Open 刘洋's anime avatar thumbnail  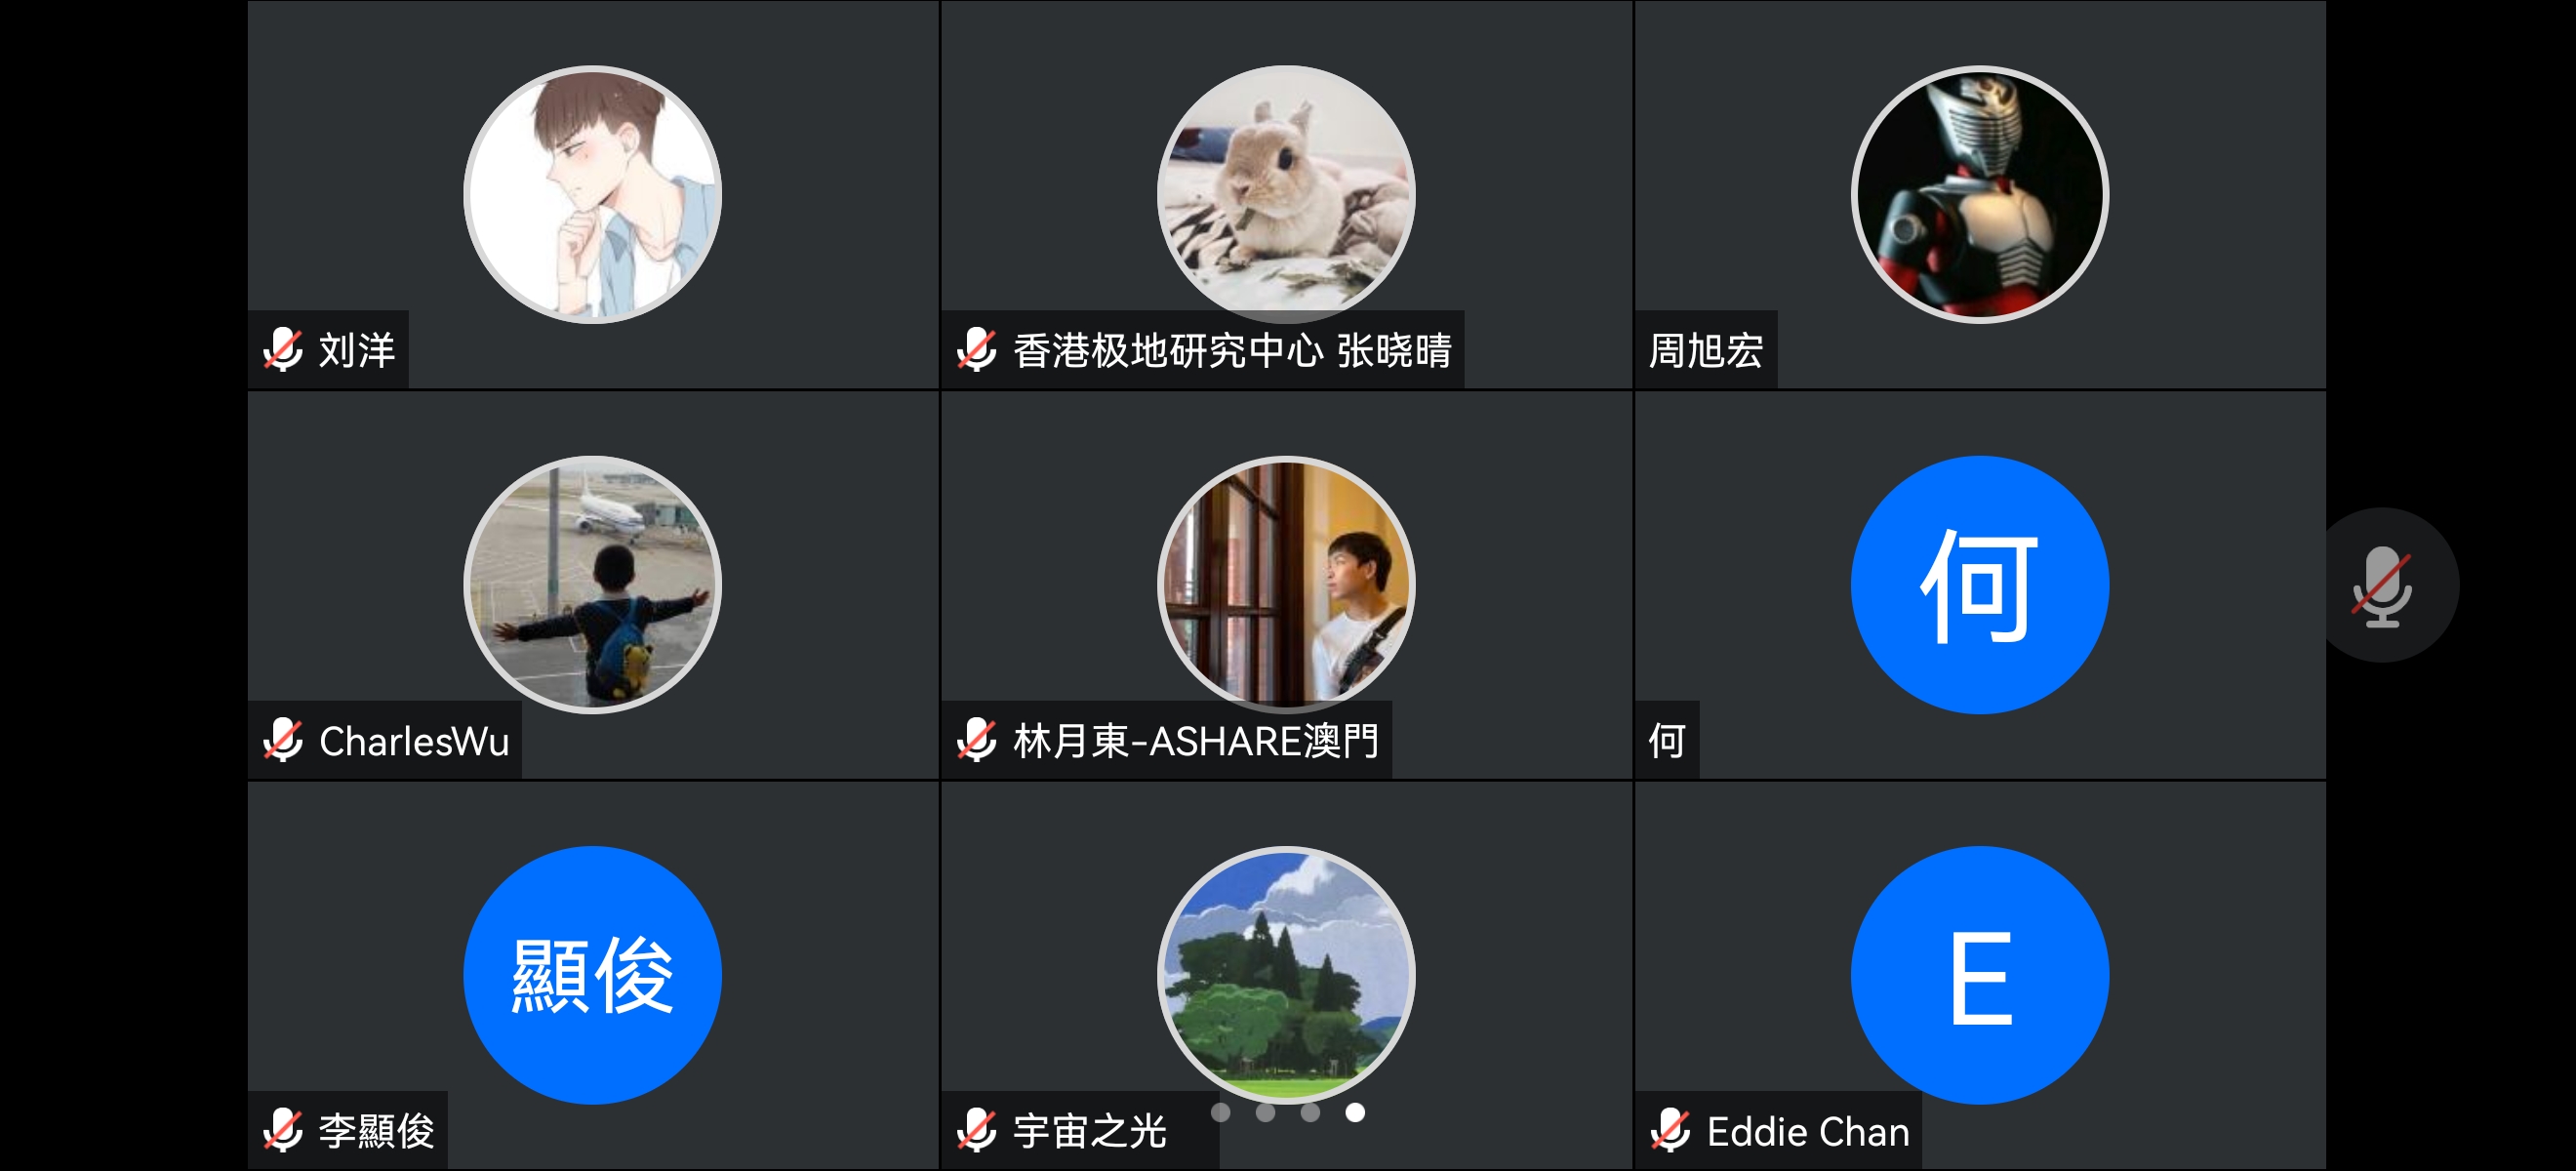tap(593, 195)
